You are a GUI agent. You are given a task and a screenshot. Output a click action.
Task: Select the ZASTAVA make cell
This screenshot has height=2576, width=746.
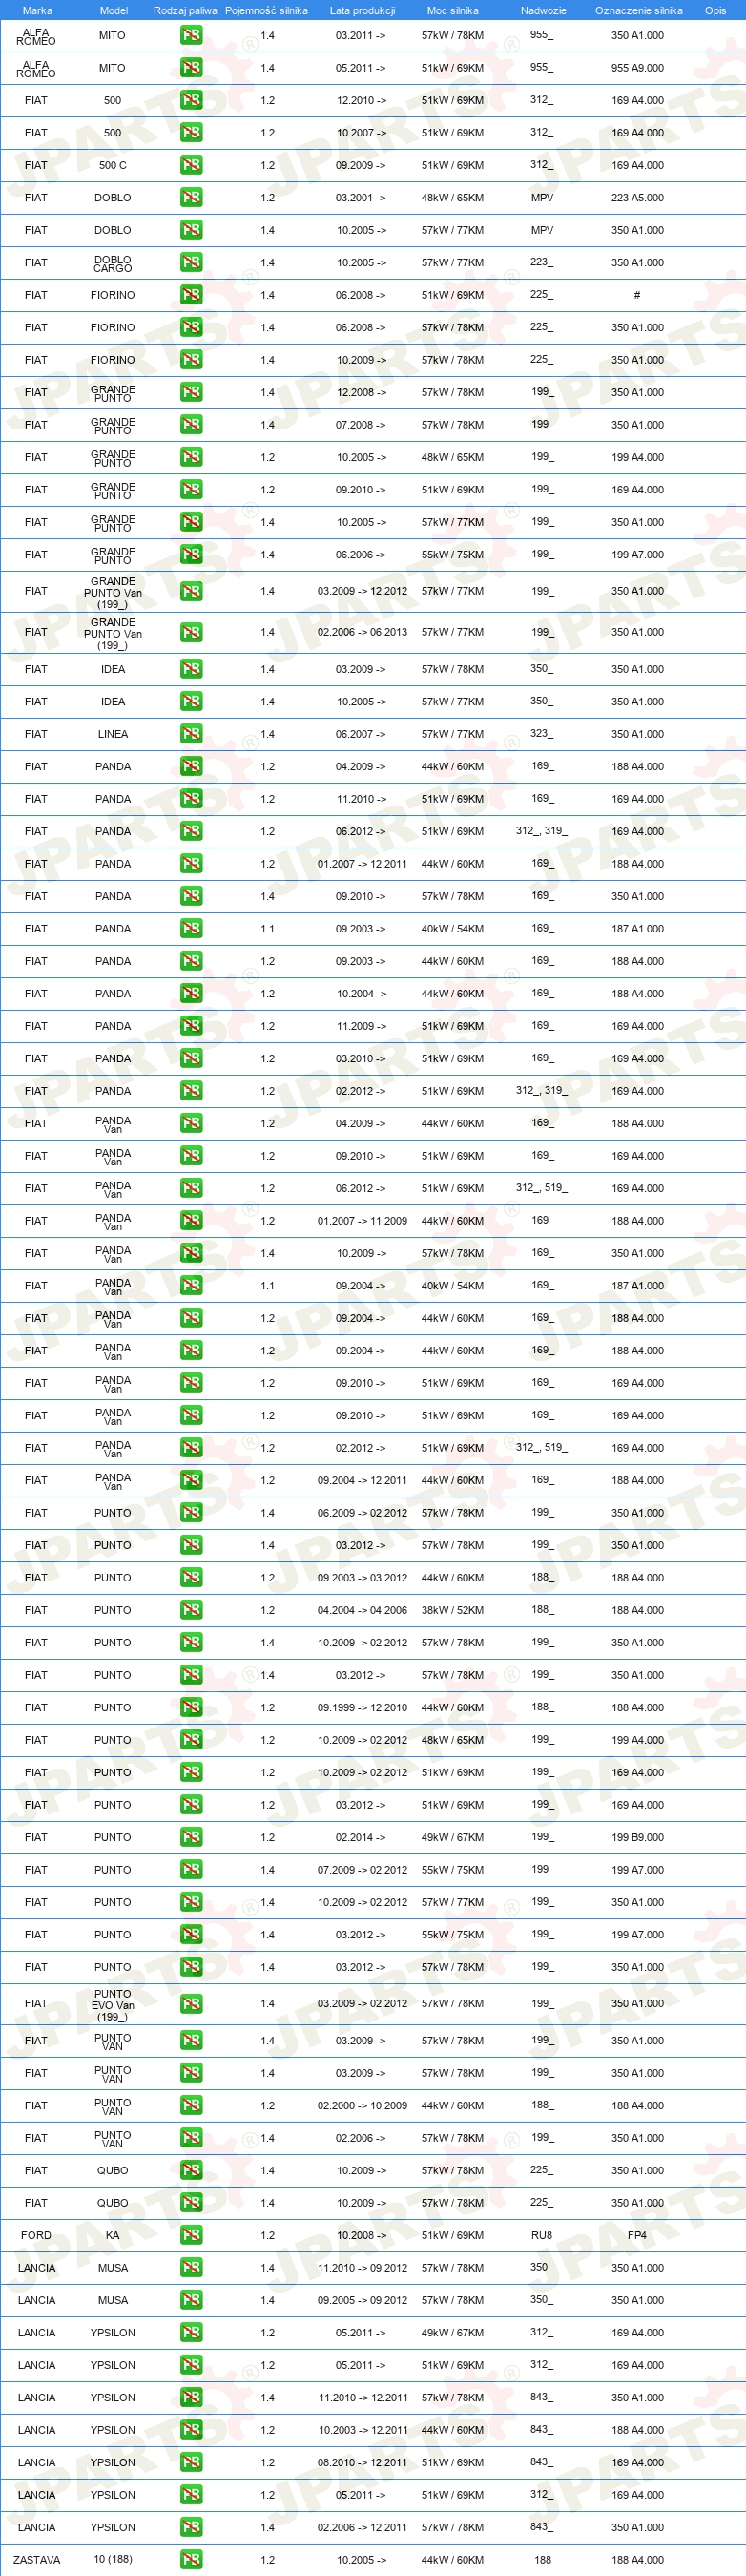tap(37, 2560)
